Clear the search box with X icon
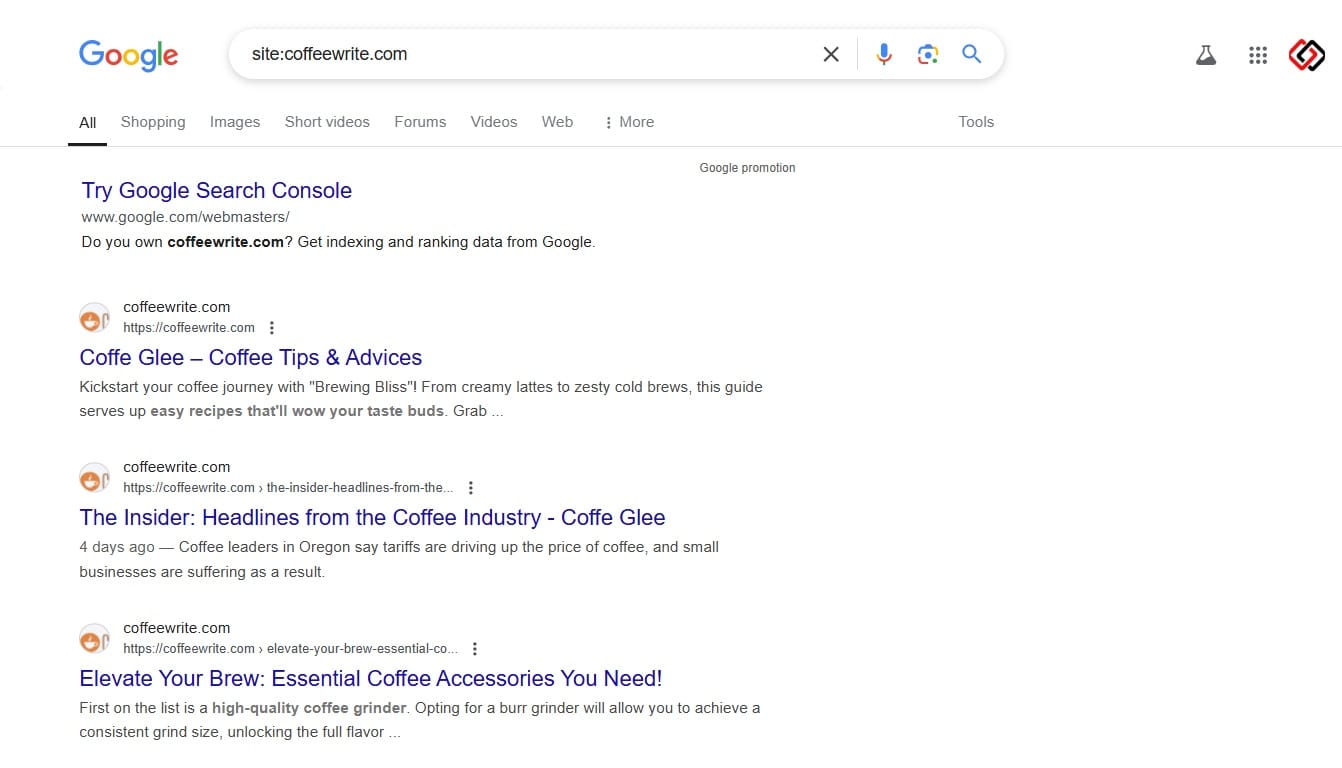 (830, 54)
